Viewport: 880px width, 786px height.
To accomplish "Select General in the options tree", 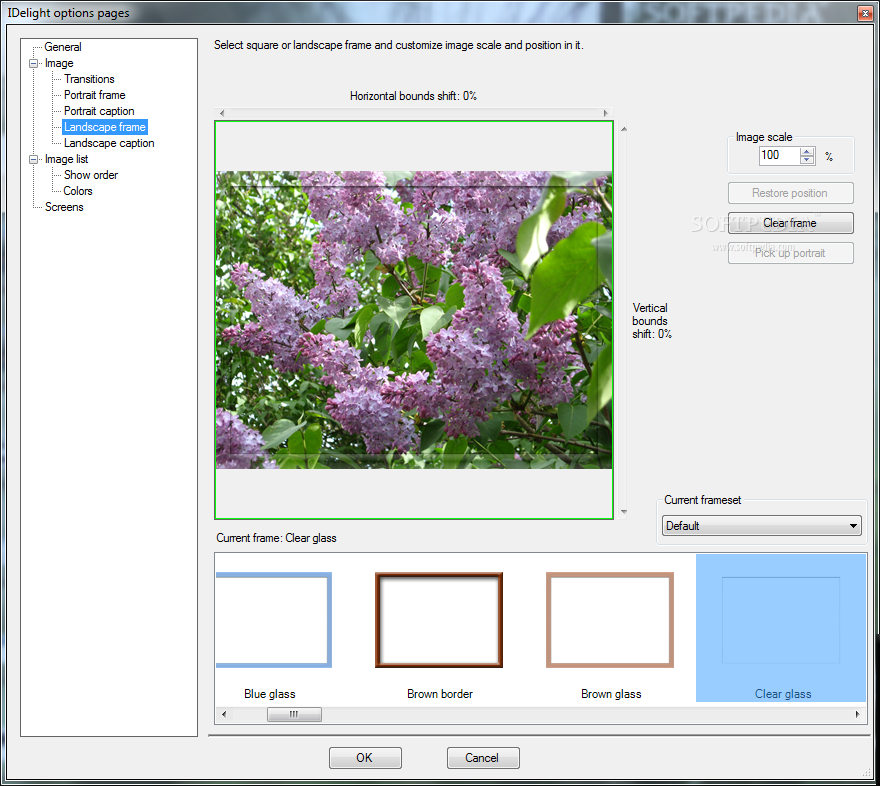I will coord(63,47).
